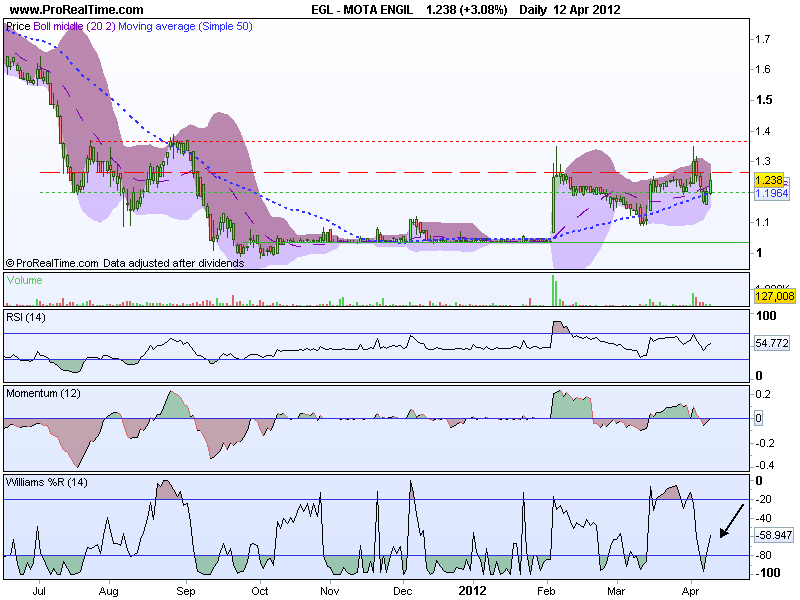Click the 'Price' legend label
The image size is (800, 600).
(x=18, y=26)
